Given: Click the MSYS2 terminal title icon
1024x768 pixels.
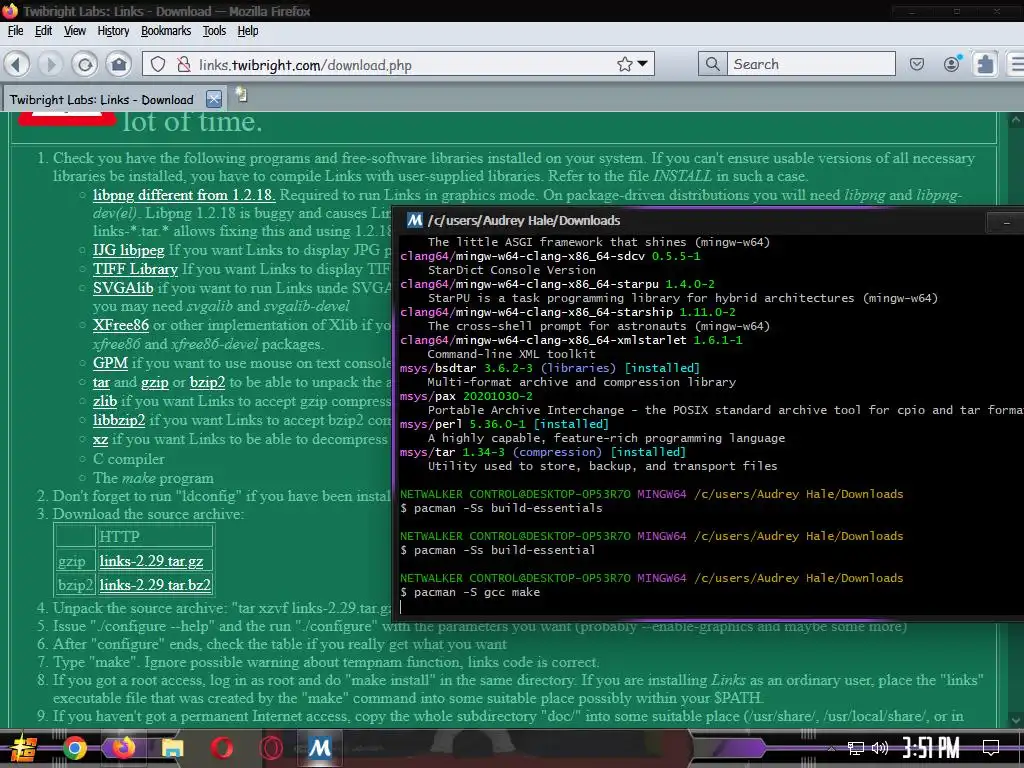Looking at the screenshot, I should click(415, 220).
